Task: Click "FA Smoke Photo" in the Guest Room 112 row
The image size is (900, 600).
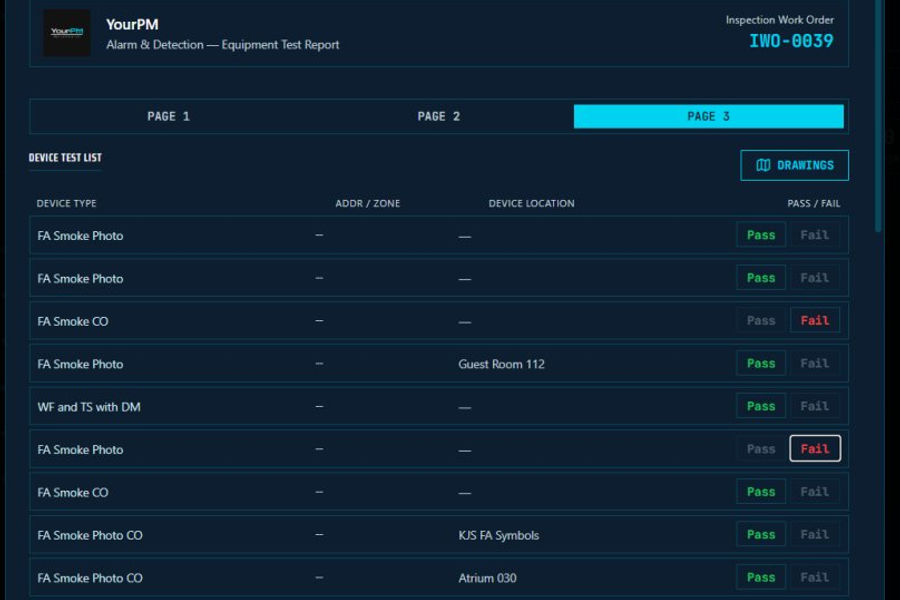Action: click(80, 364)
